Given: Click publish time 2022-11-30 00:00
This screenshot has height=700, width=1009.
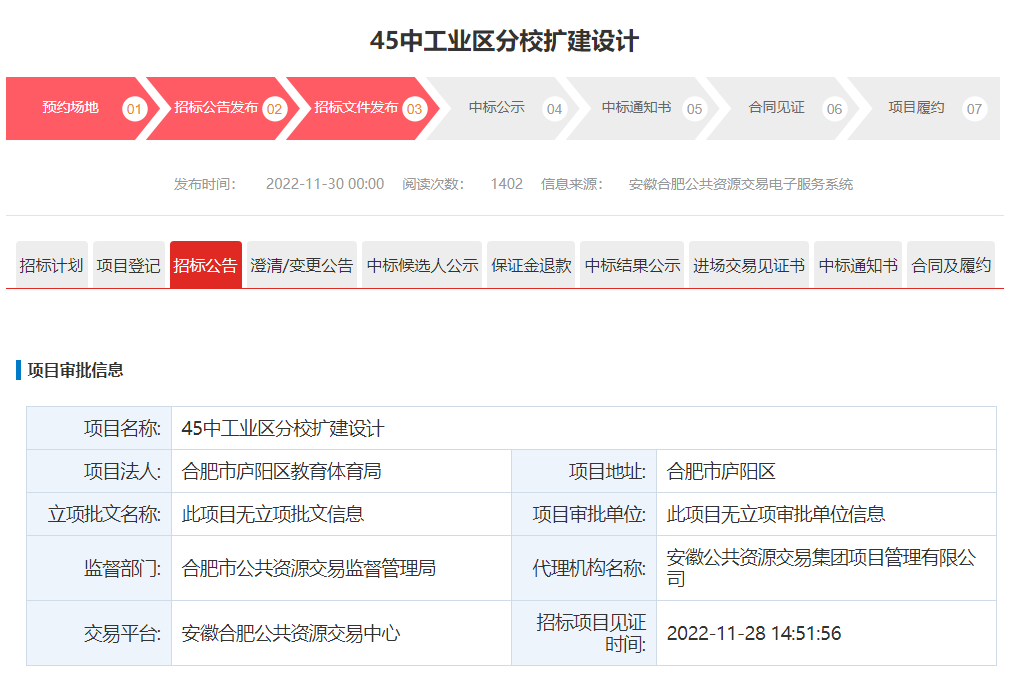Looking at the screenshot, I should pos(325,184).
